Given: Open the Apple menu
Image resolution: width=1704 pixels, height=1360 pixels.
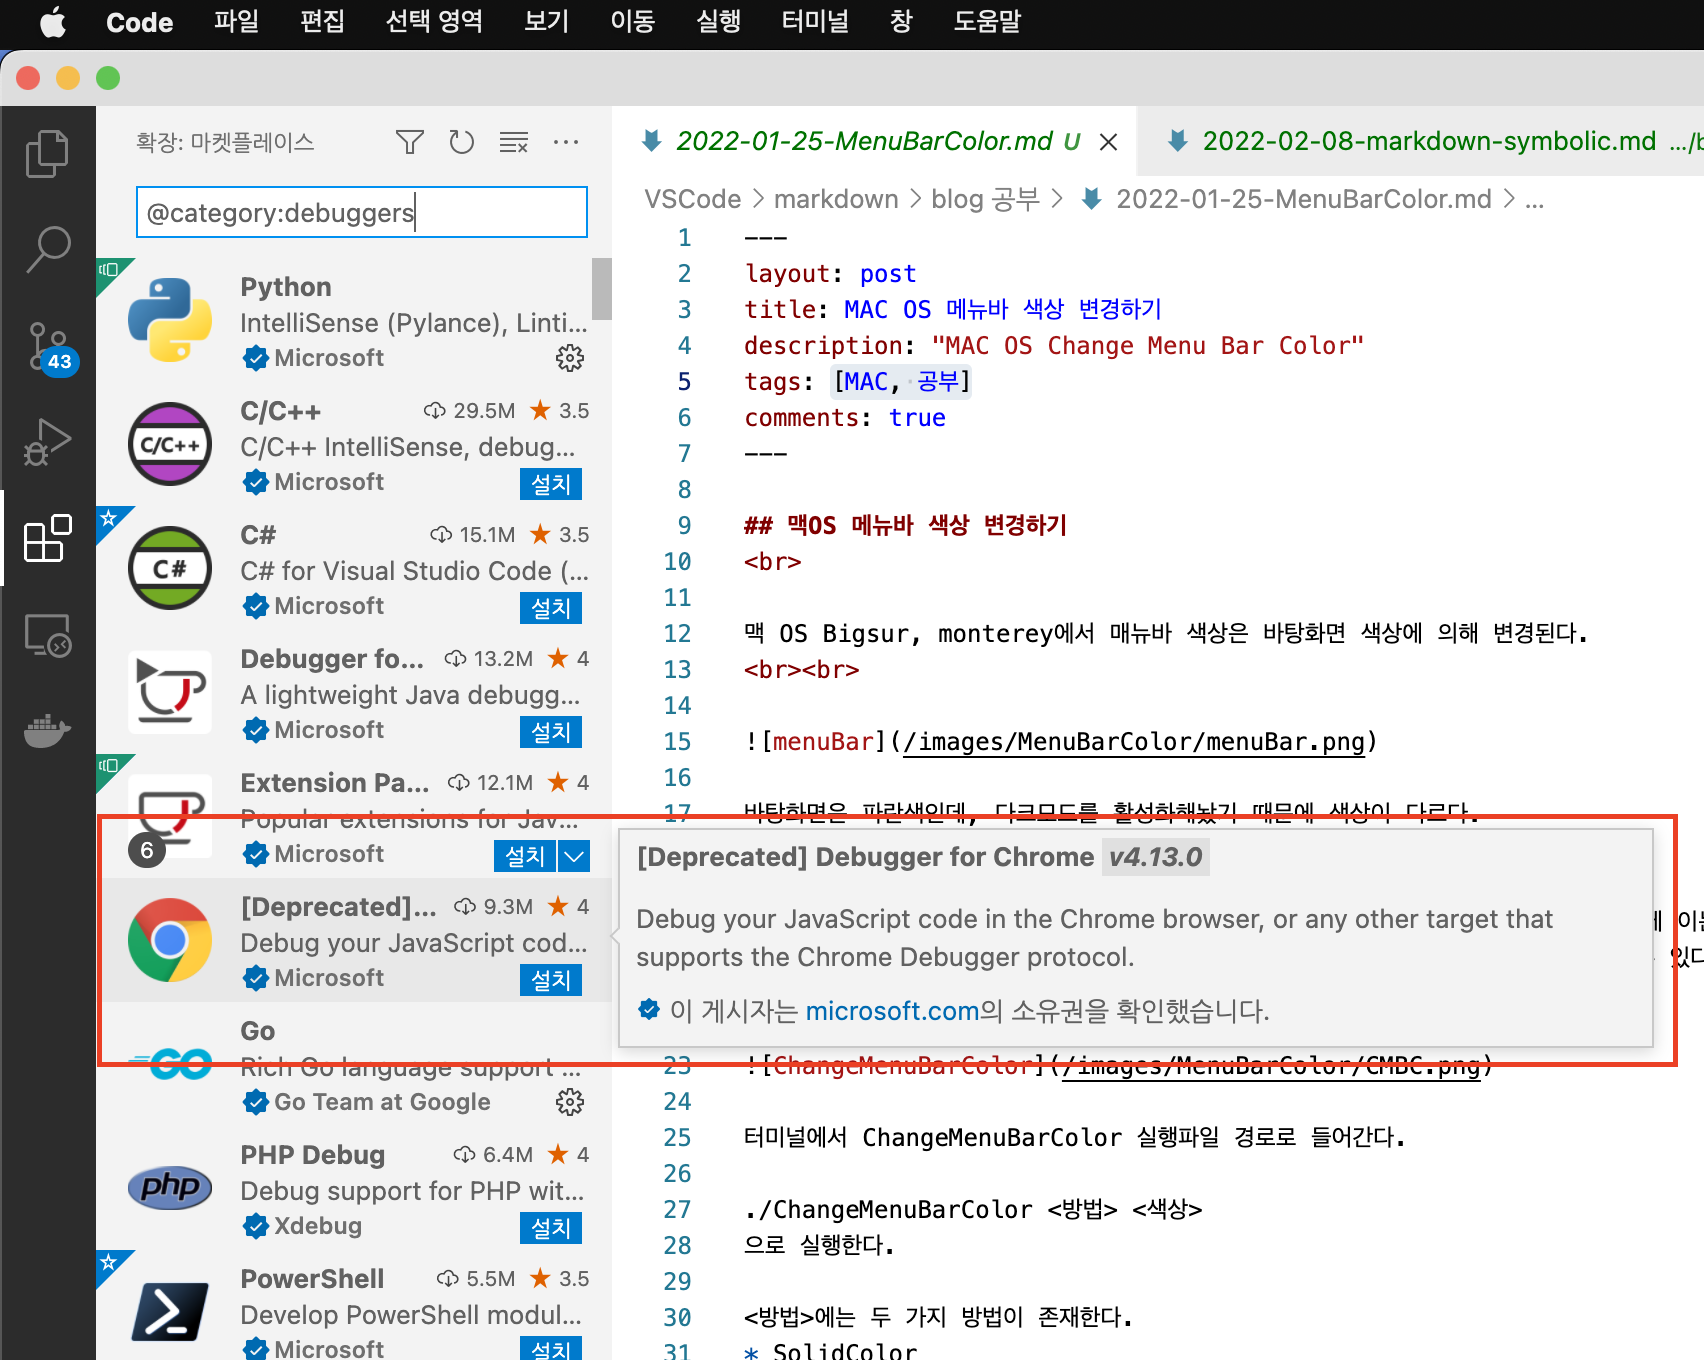Looking at the screenshot, I should click(53, 21).
